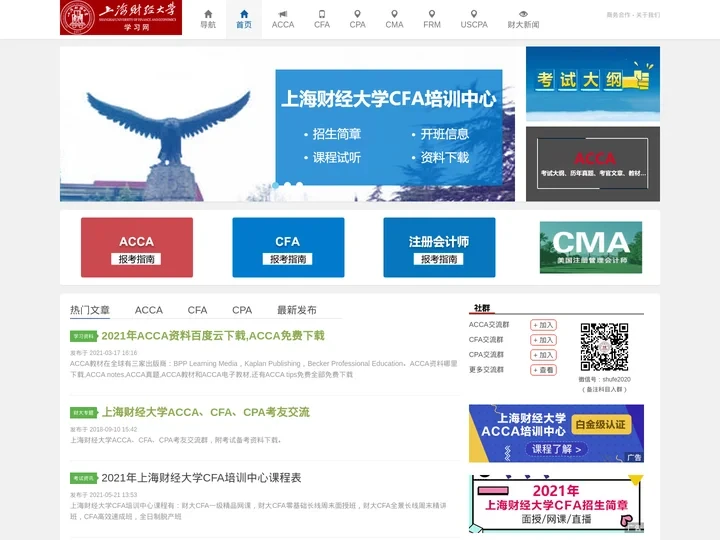Viewport: 720px width, 540px height.
Task: Open the blue CFA 报考指南 card
Action: pos(288,247)
